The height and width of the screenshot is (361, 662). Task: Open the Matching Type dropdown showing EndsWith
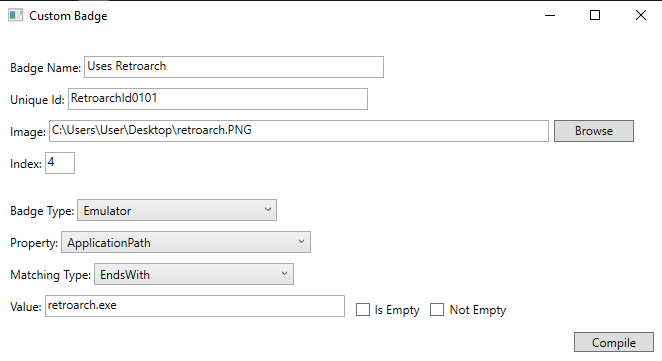pyautogui.click(x=194, y=274)
